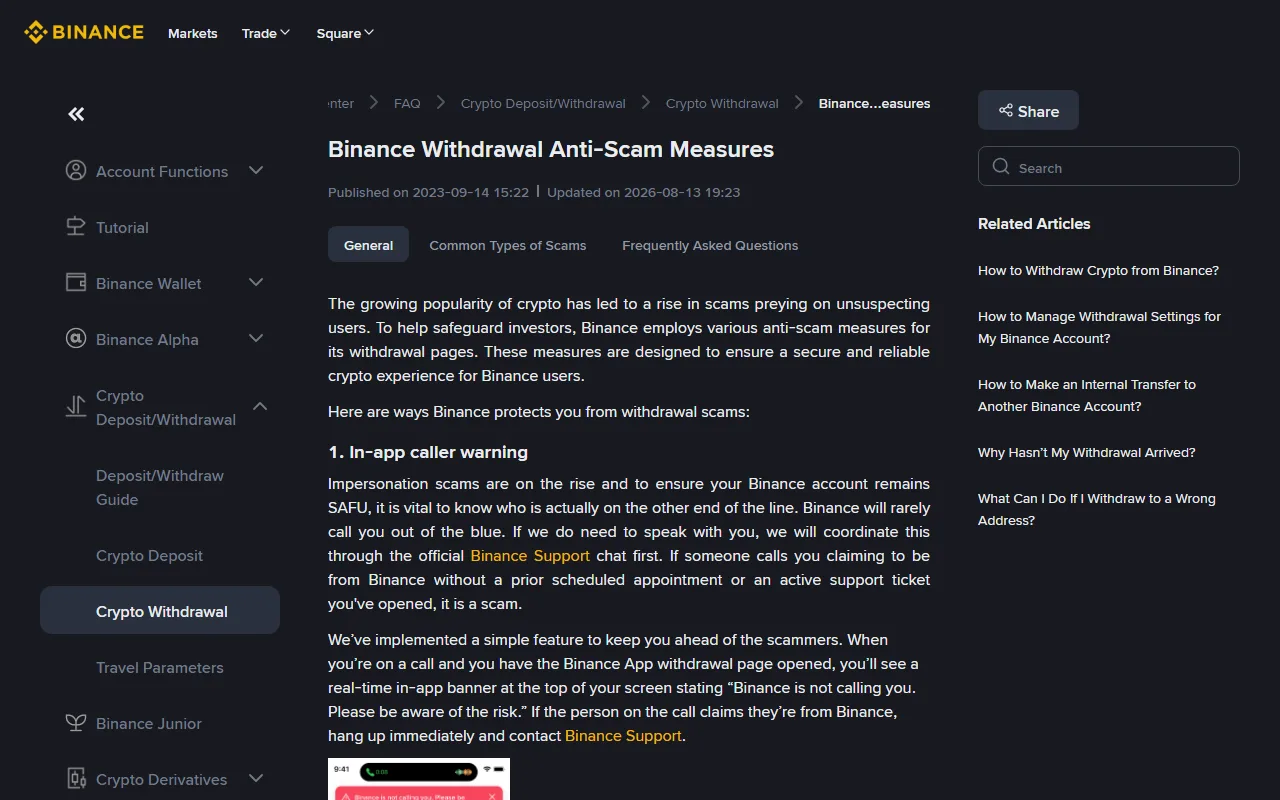Switch to Frequently Asked Questions tab
The image size is (1280, 800).
(710, 245)
